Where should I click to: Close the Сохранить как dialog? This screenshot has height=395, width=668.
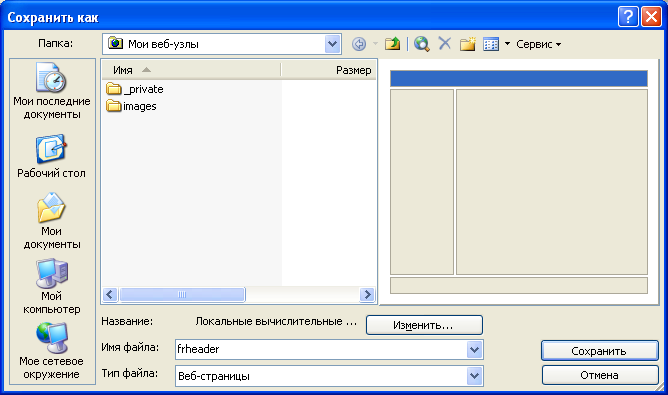pyautogui.click(x=651, y=17)
